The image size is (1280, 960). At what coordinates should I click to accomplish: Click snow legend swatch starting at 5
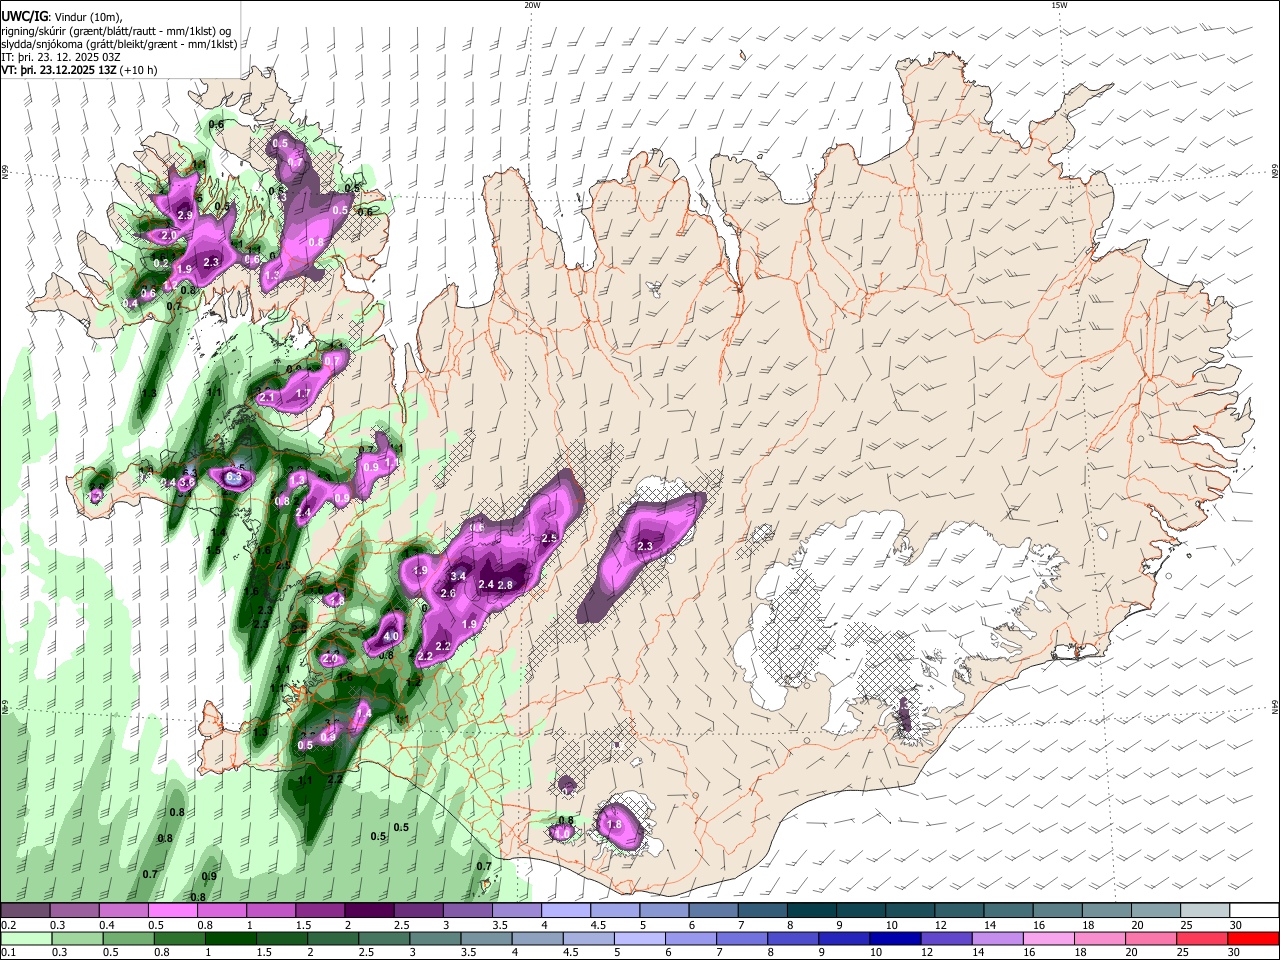coord(664,911)
